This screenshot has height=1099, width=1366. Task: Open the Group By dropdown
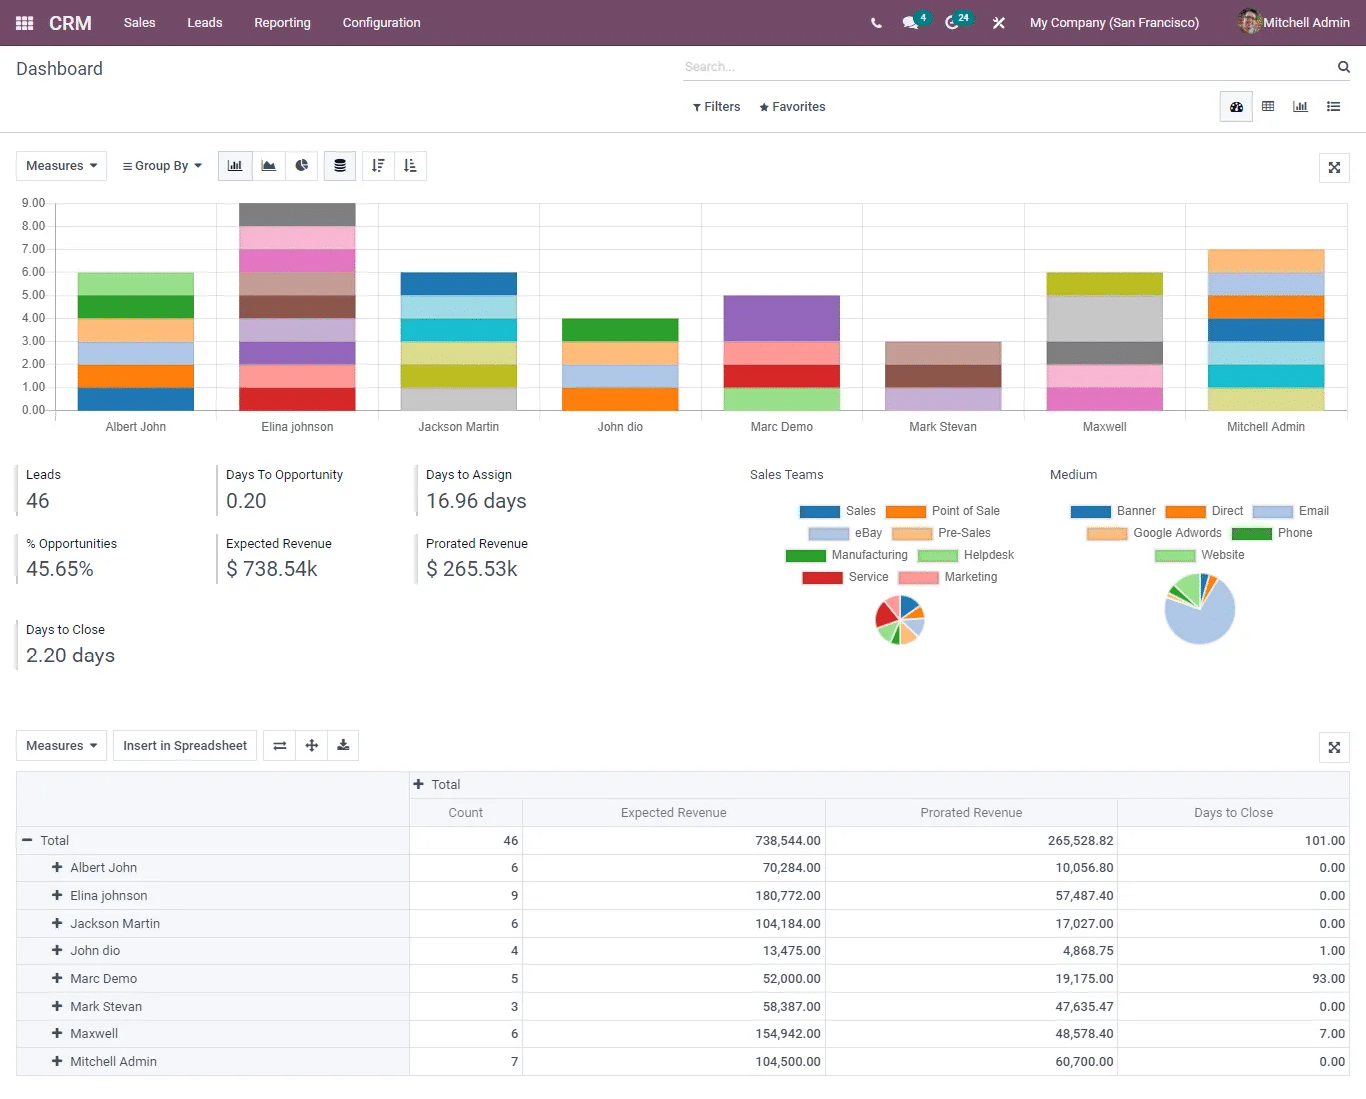pyautogui.click(x=161, y=165)
